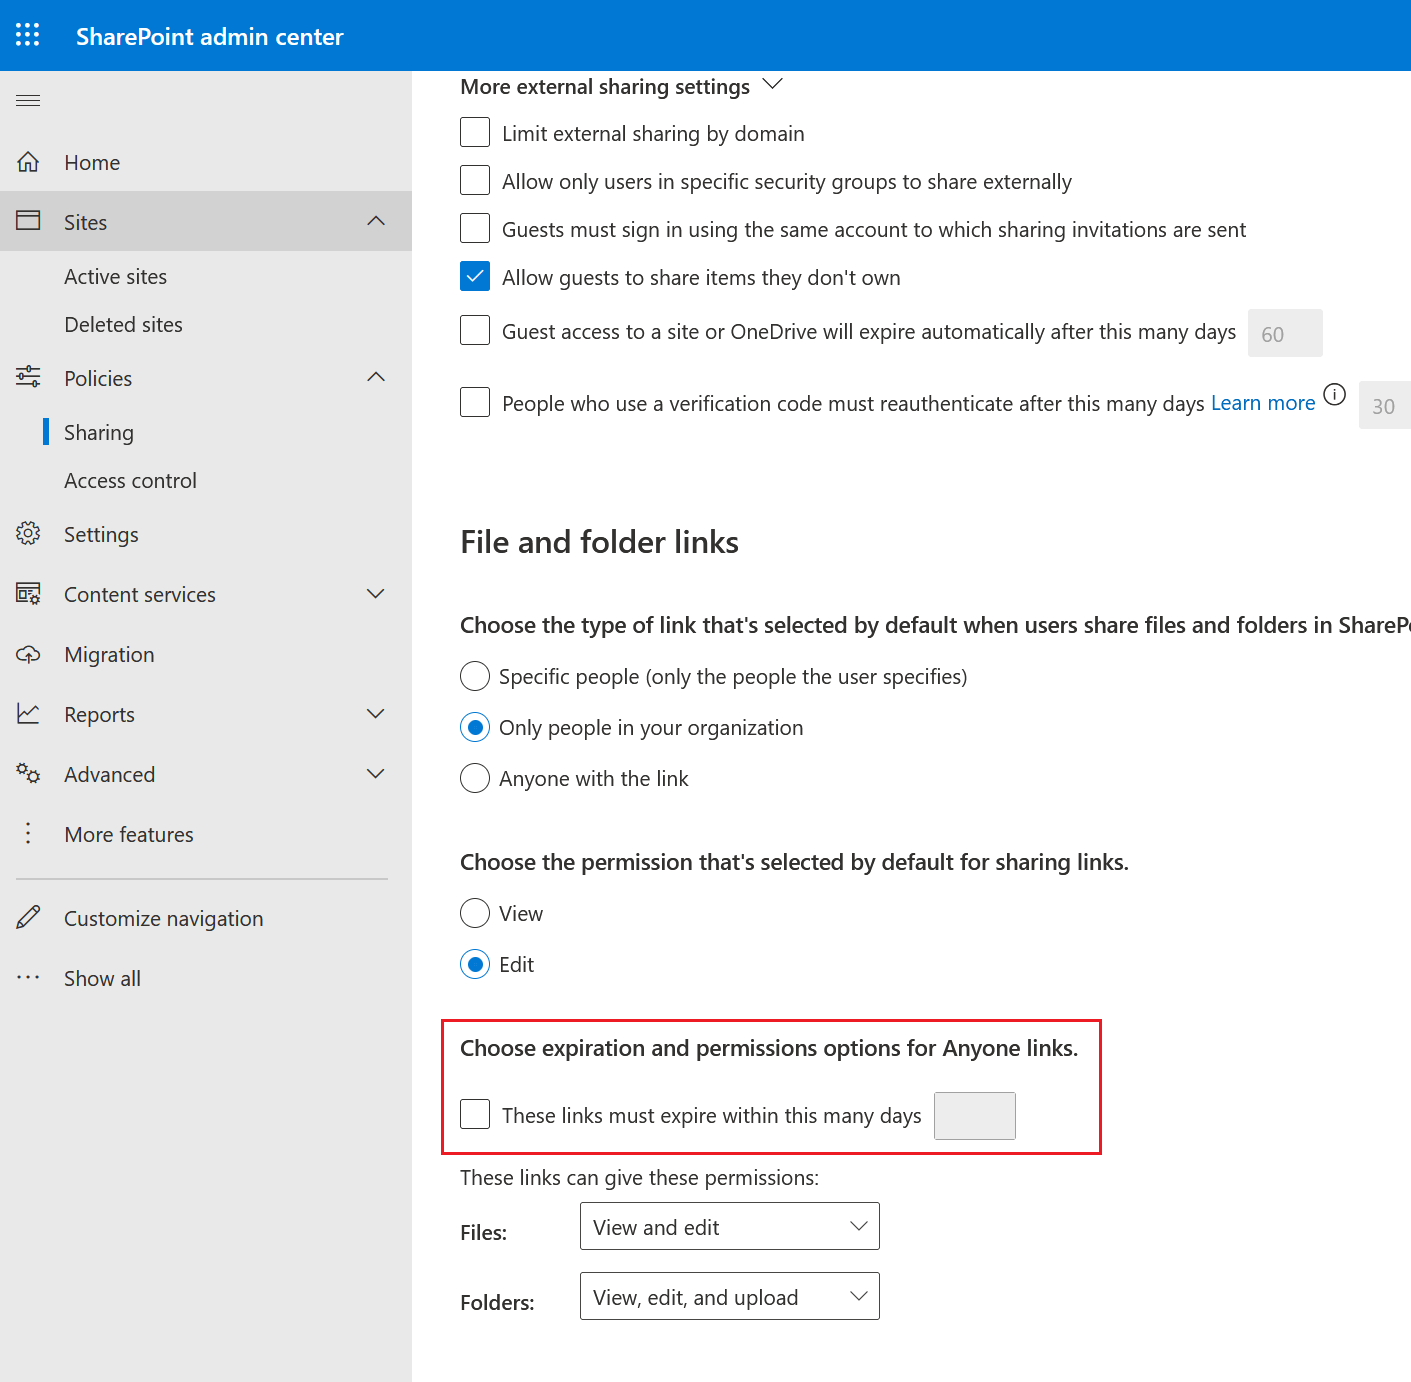Expand Reports chevron
The width and height of the screenshot is (1411, 1382).
(x=376, y=714)
